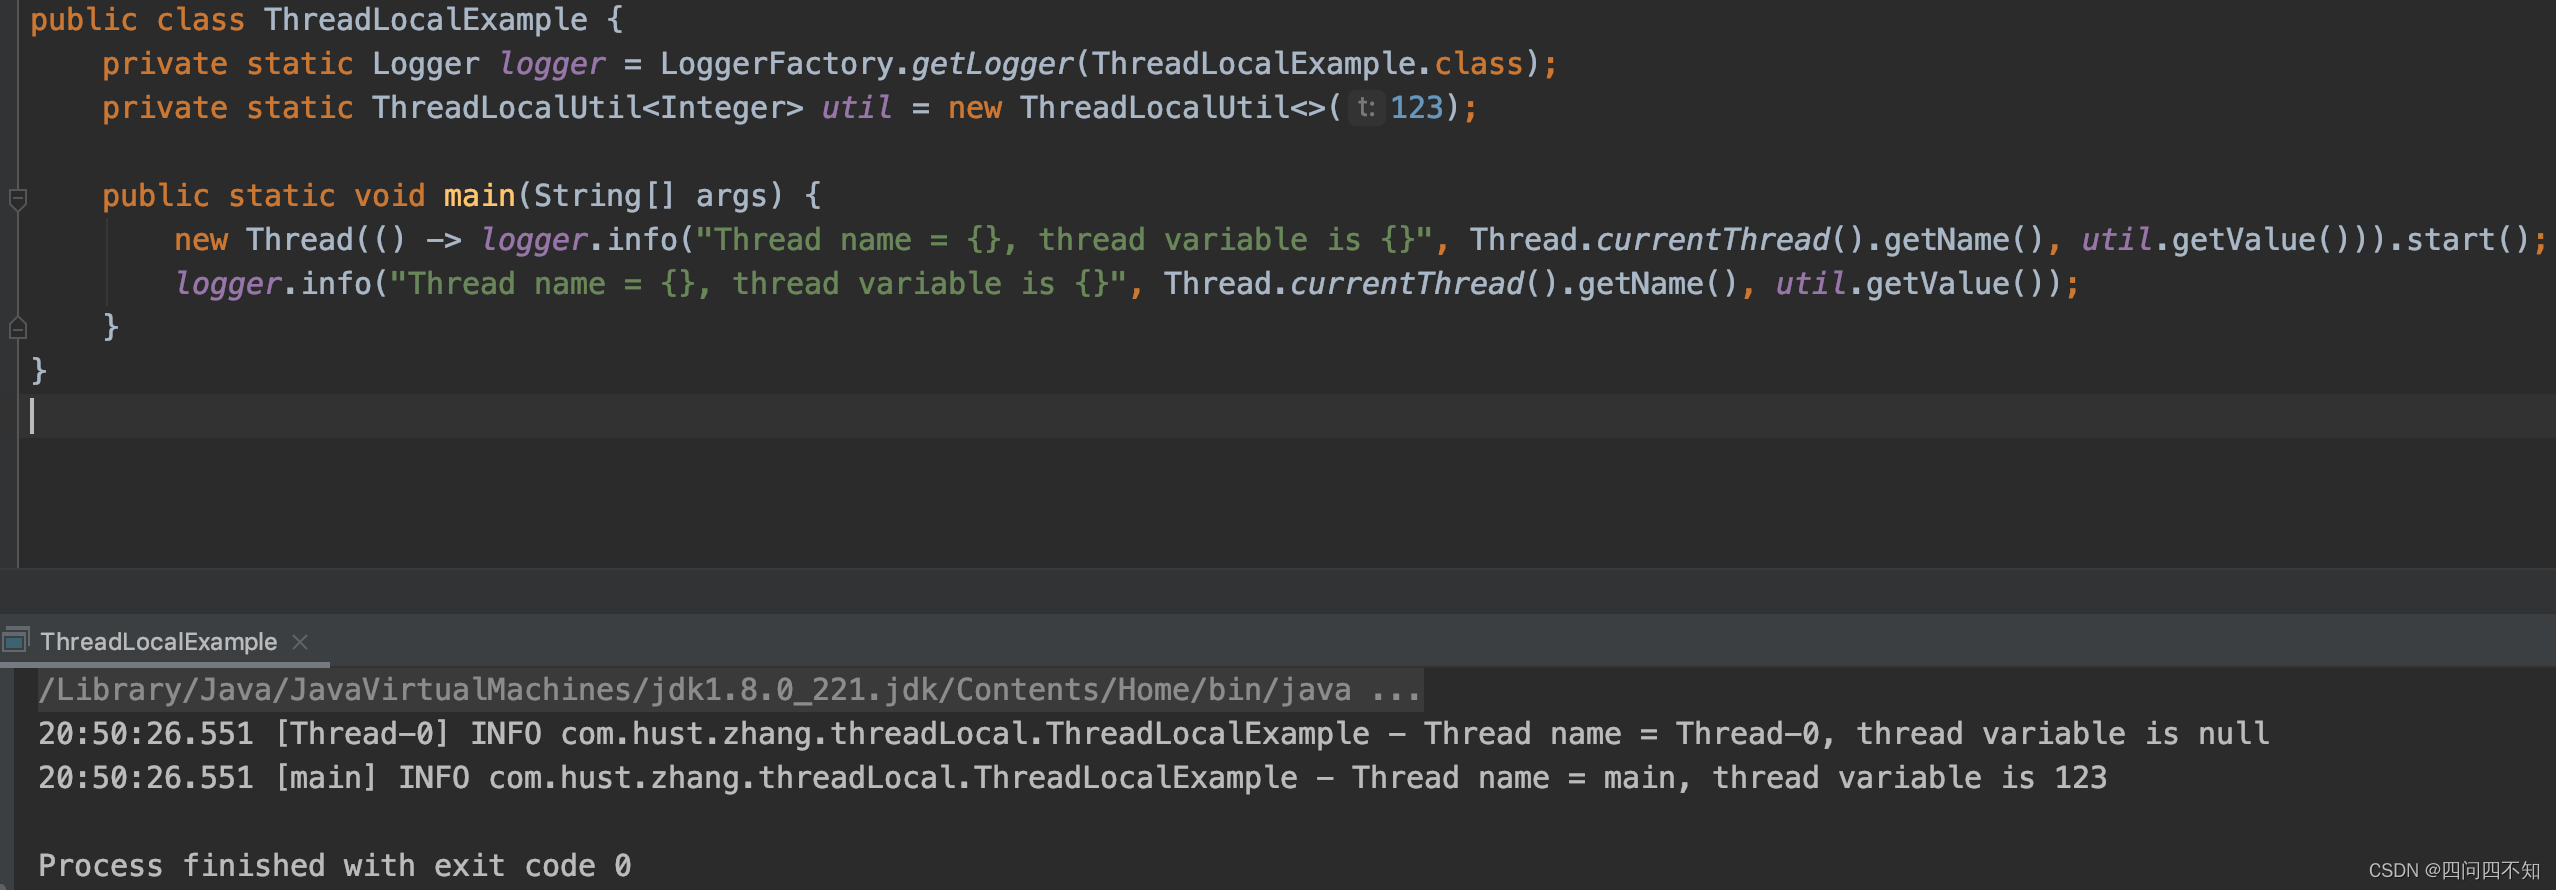This screenshot has width=2556, height=890.
Task: Select the ThreadLocalExample run tab
Action: (159, 642)
